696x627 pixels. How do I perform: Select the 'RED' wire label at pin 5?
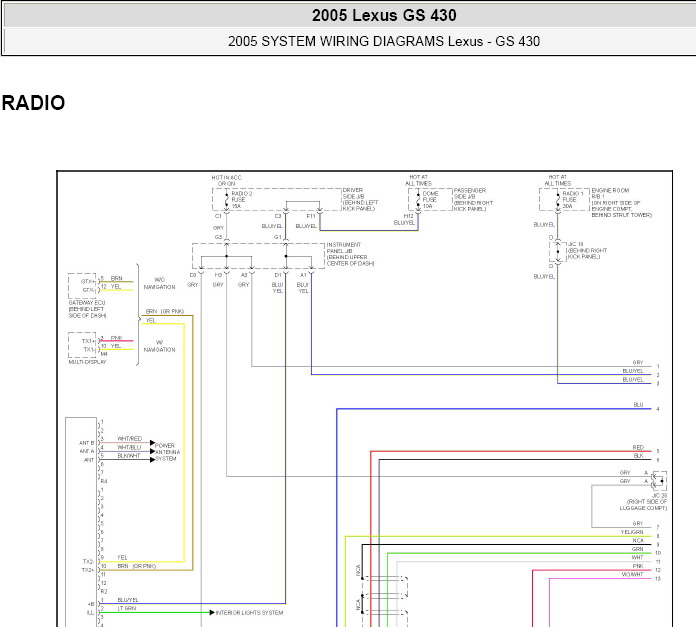[x=638, y=447]
